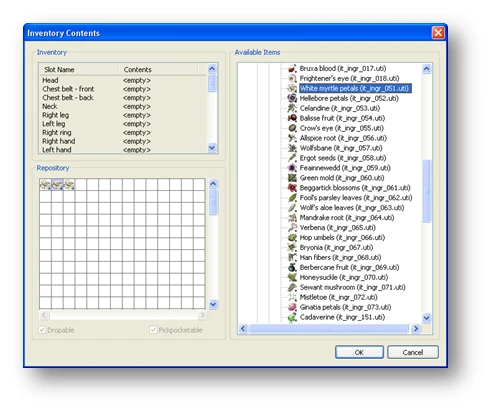Click the Han fibers icon
The height and width of the screenshot is (411, 491).
292,258
